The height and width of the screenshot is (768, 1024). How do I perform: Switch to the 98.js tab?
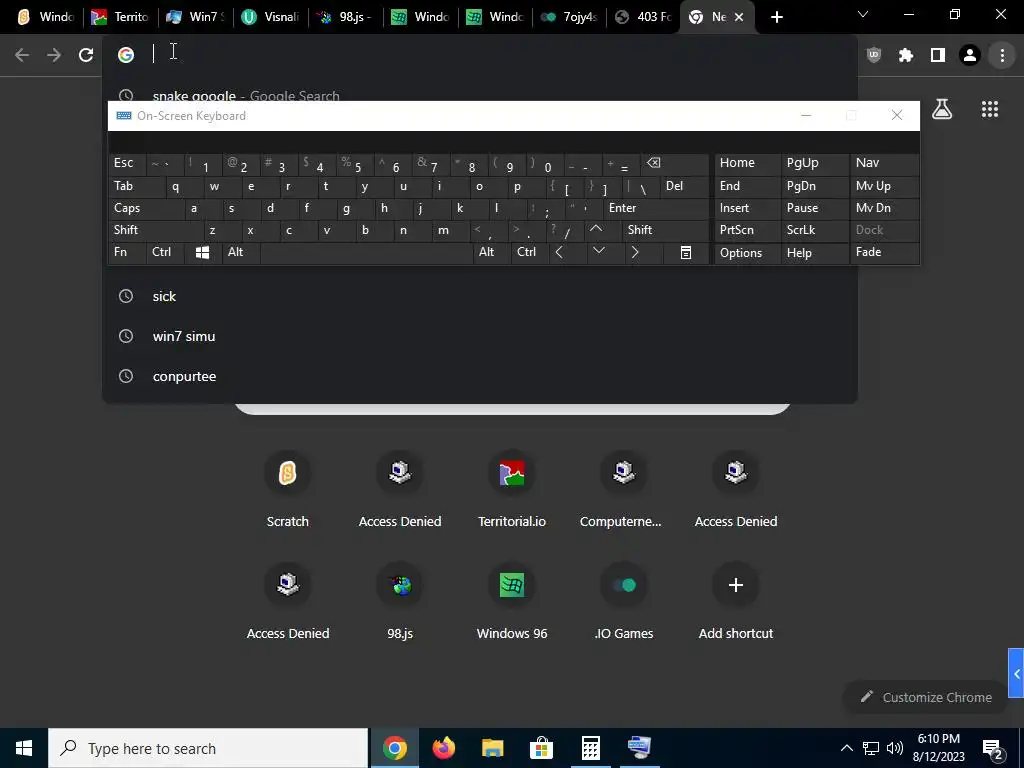point(345,17)
